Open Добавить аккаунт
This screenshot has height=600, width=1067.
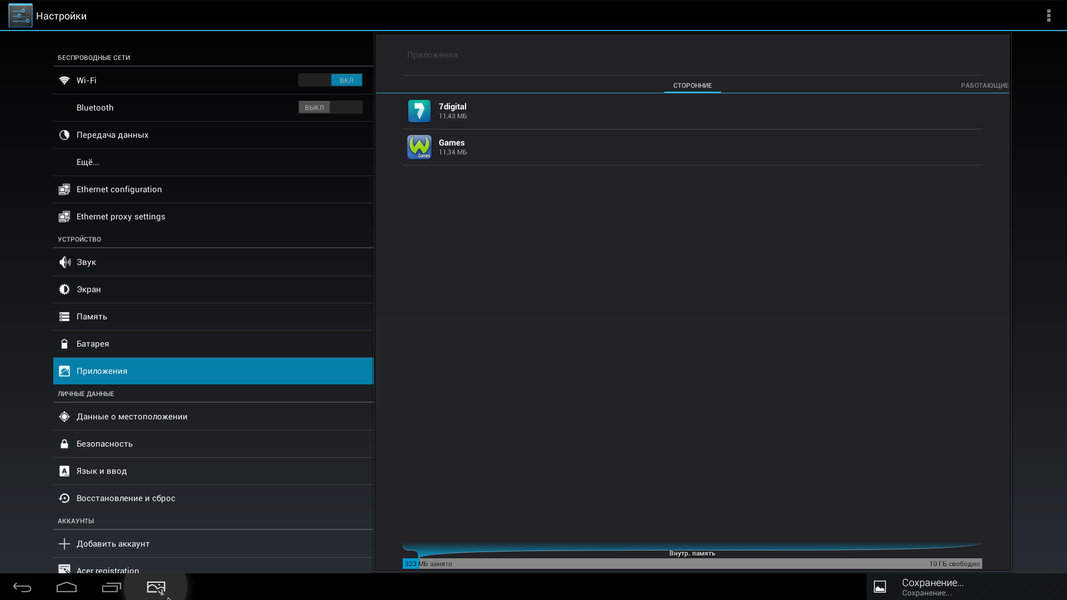(113, 544)
